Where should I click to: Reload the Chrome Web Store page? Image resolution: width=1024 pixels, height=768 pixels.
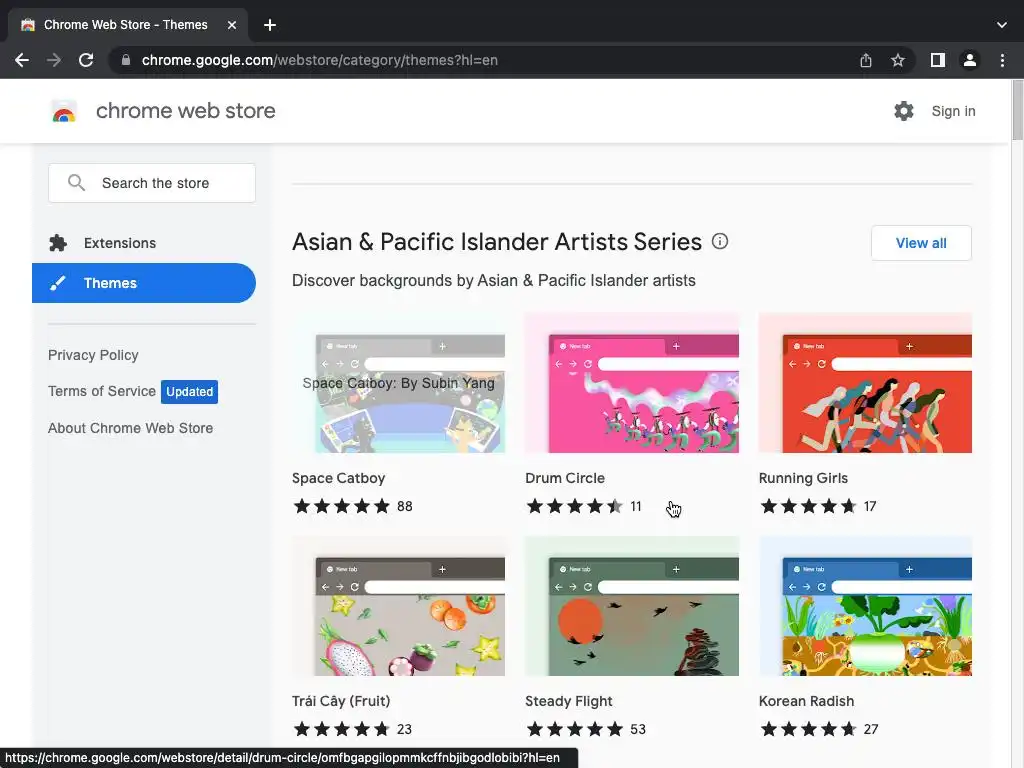click(86, 60)
